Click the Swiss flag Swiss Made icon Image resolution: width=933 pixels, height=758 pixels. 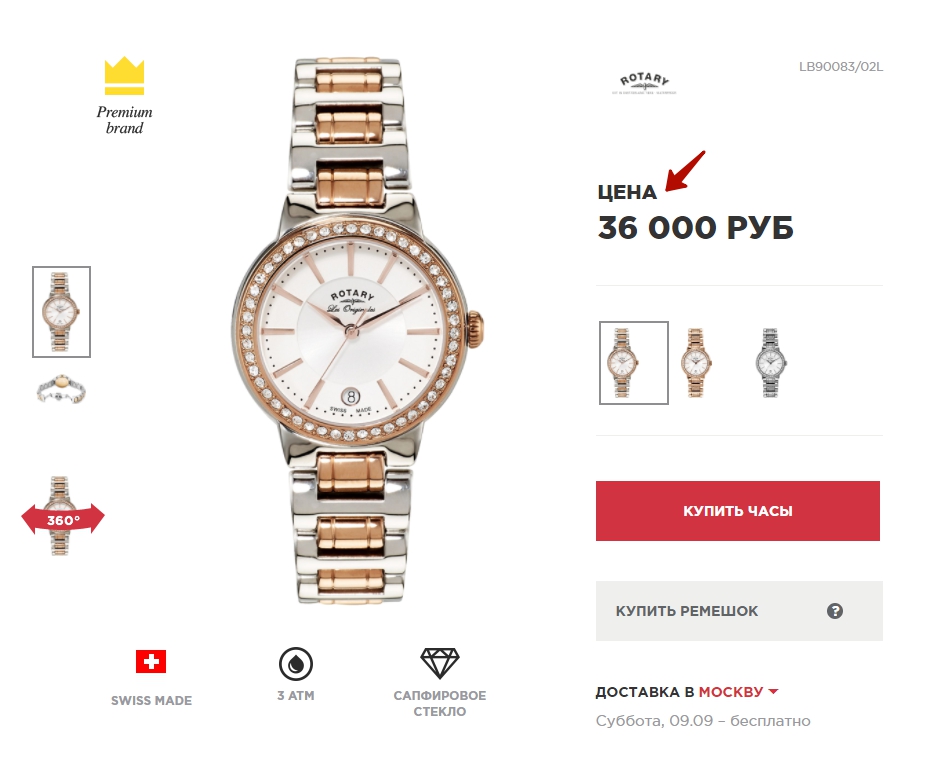151,662
